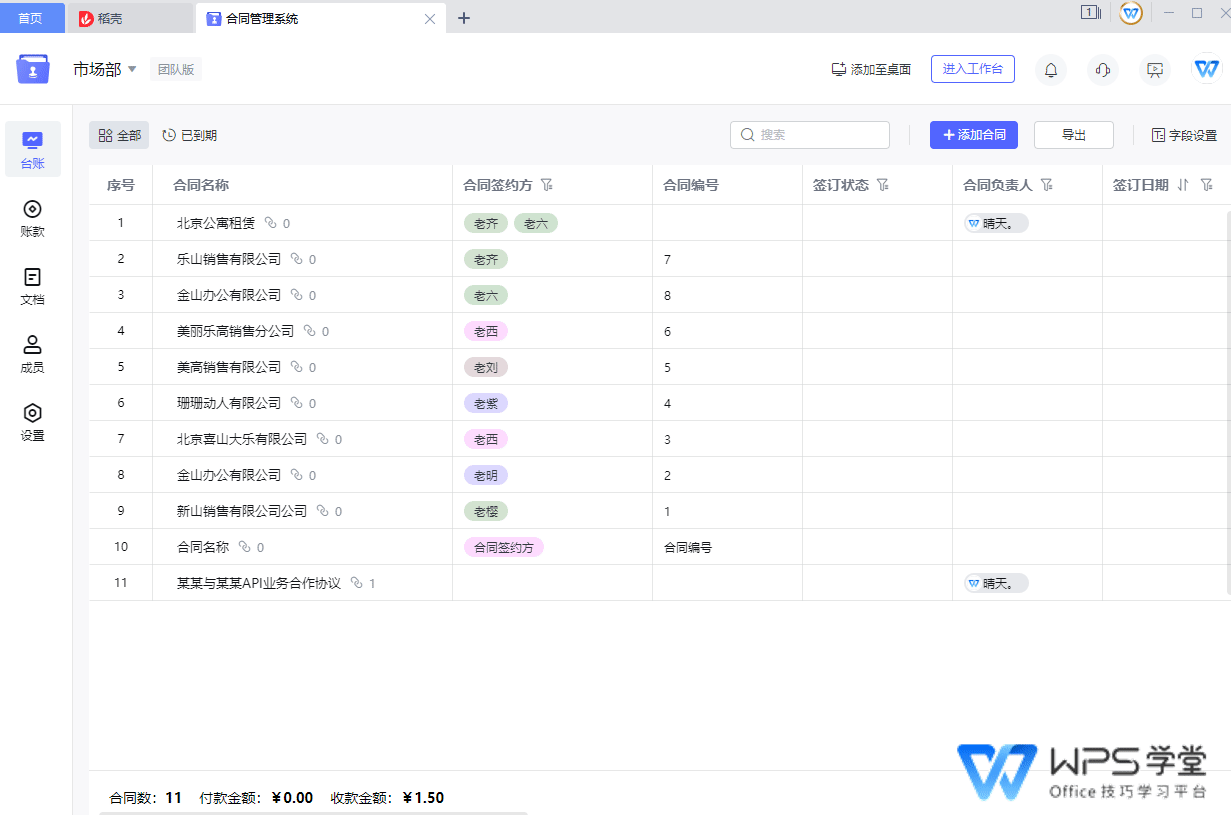Image resolution: width=1231 pixels, height=815 pixels.
Task: Filter by 签订状态 column filter icon
Action: (883, 185)
